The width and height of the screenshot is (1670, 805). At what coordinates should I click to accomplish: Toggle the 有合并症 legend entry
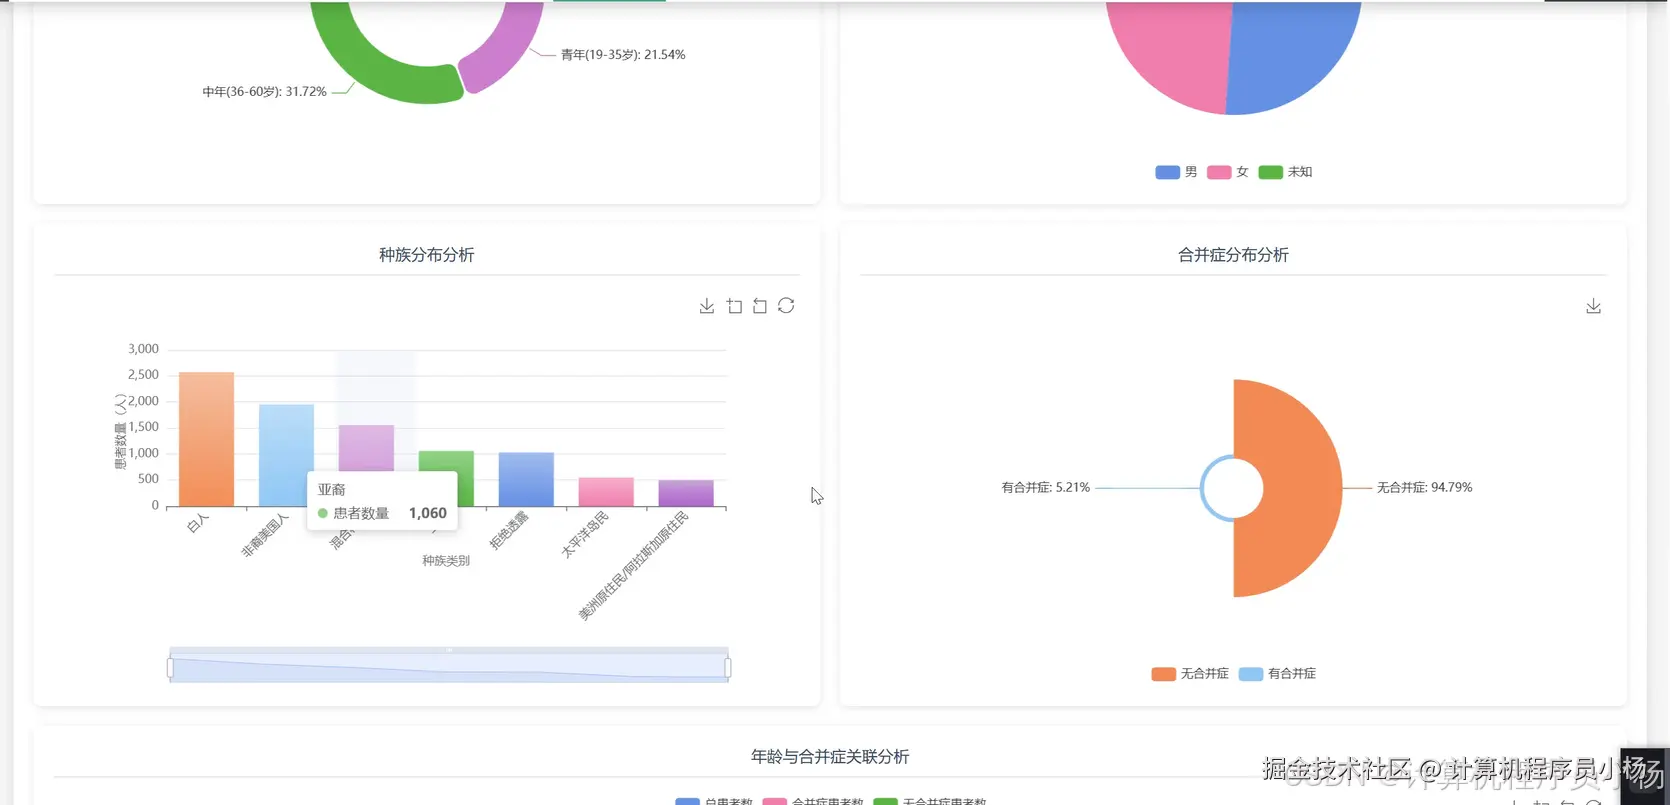pos(1277,674)
